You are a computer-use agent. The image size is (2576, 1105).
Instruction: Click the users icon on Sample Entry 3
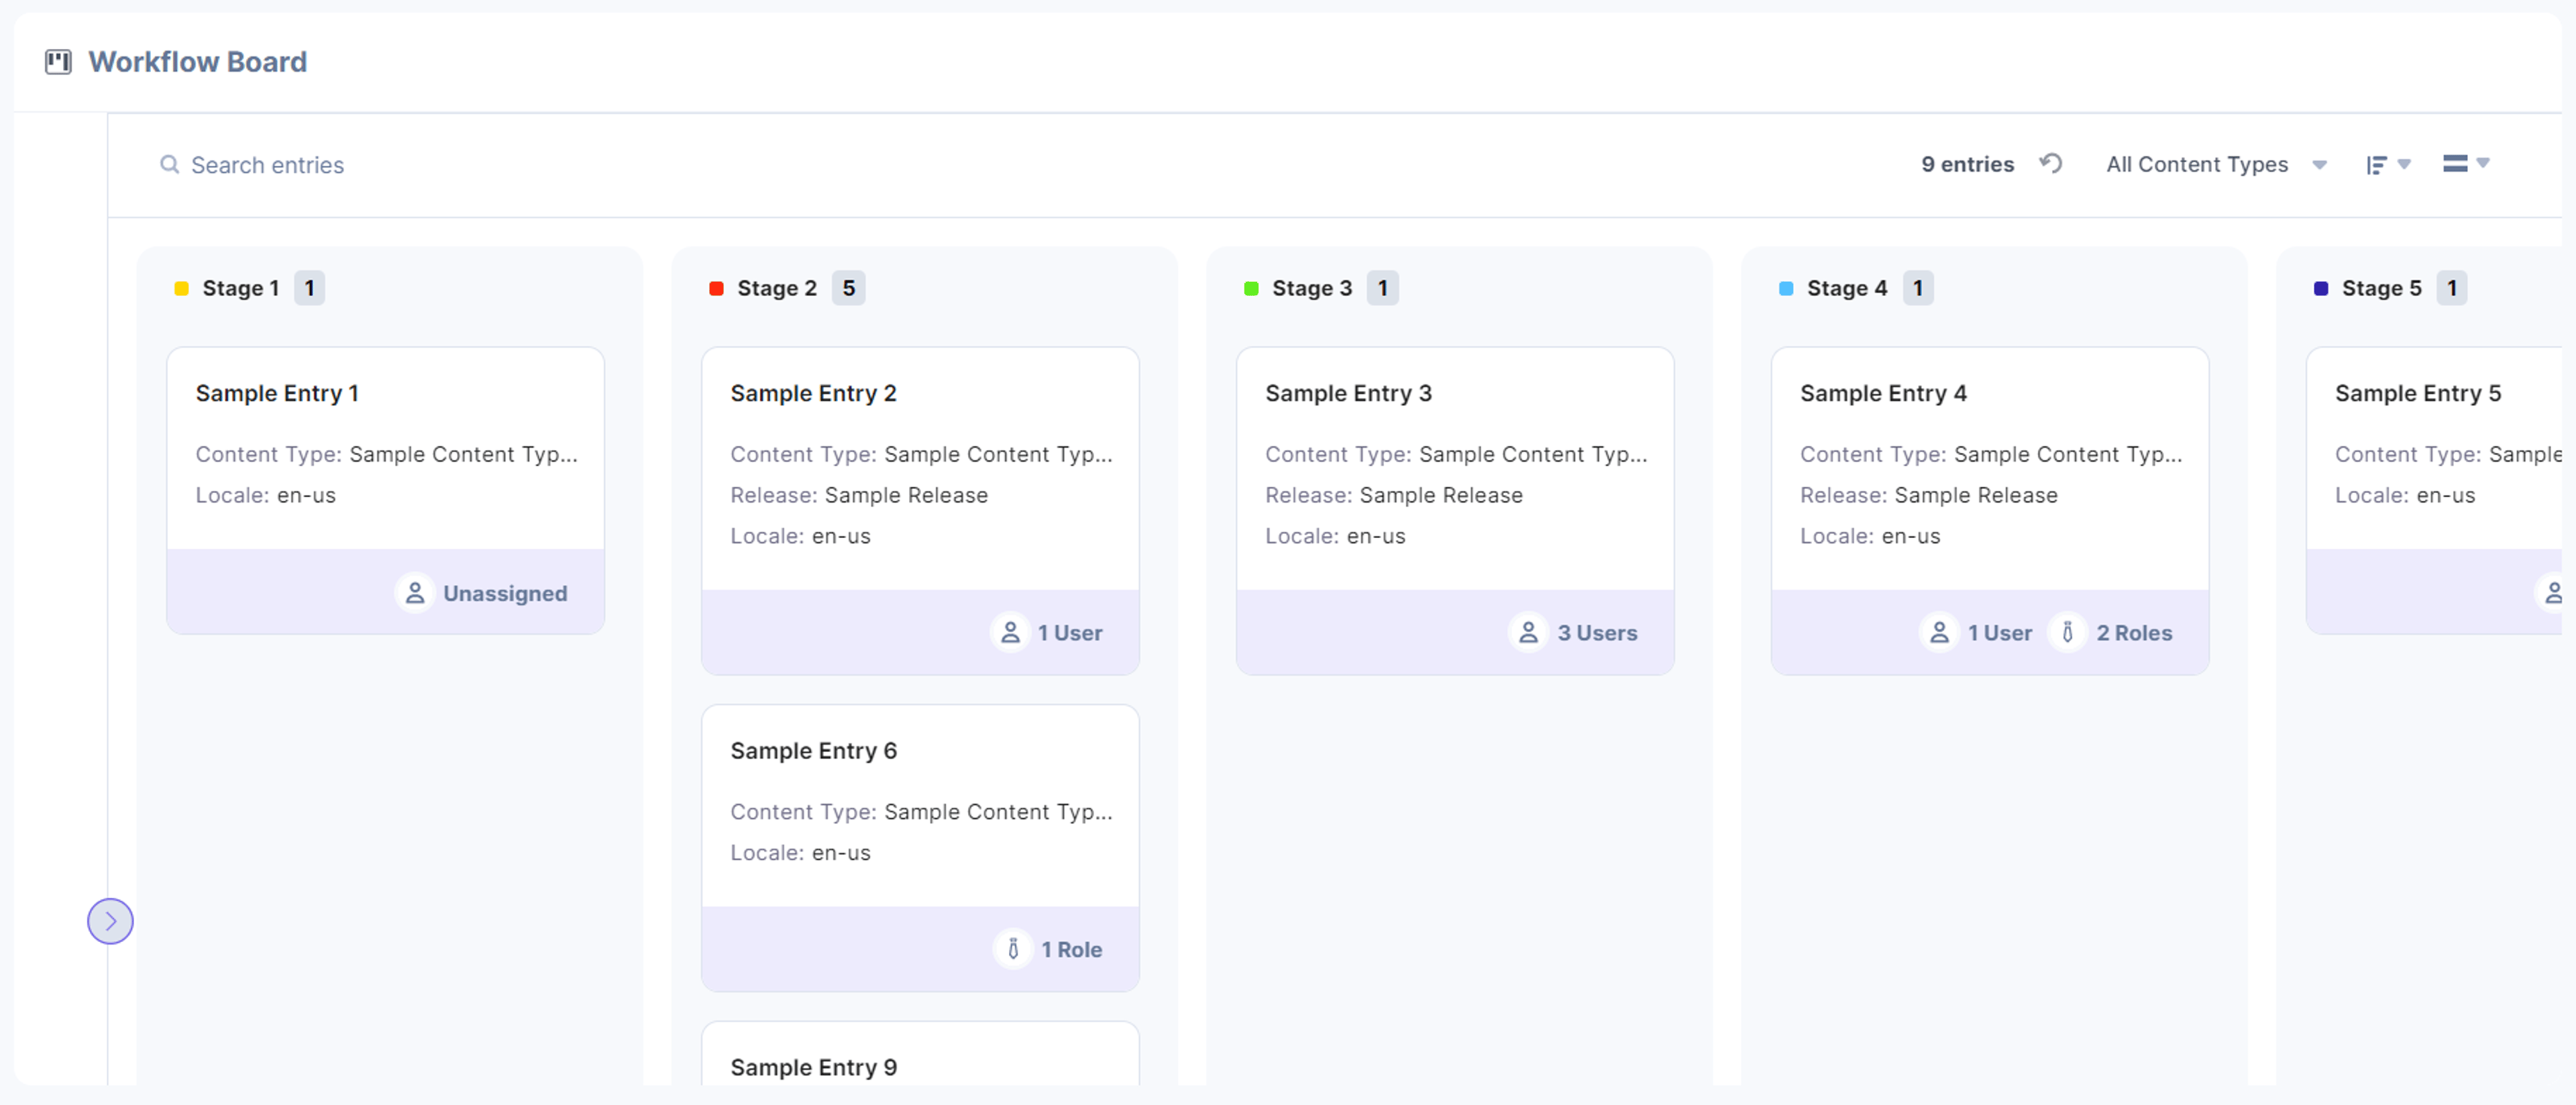[x=1528, y=632]
